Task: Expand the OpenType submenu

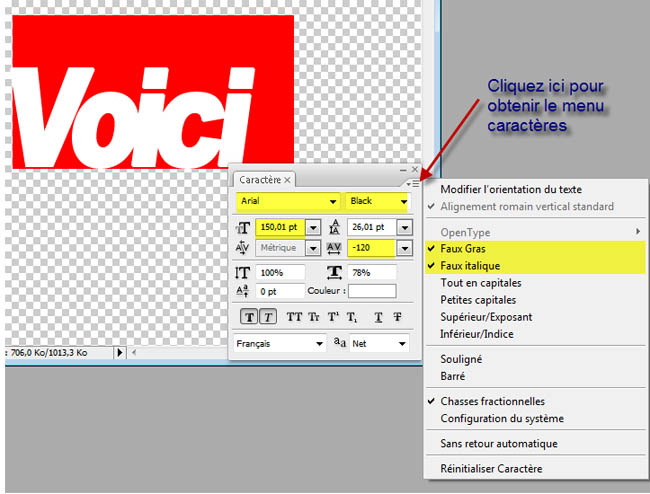Action: coord(536,232)
